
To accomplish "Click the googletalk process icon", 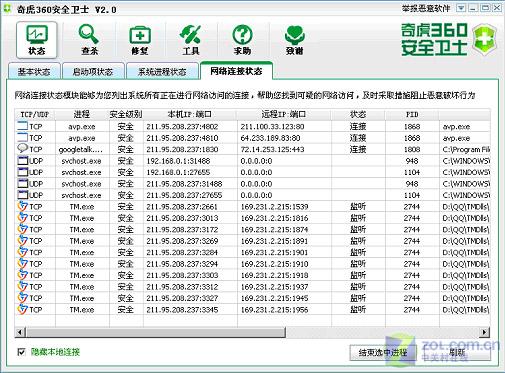I will (22, 149).
